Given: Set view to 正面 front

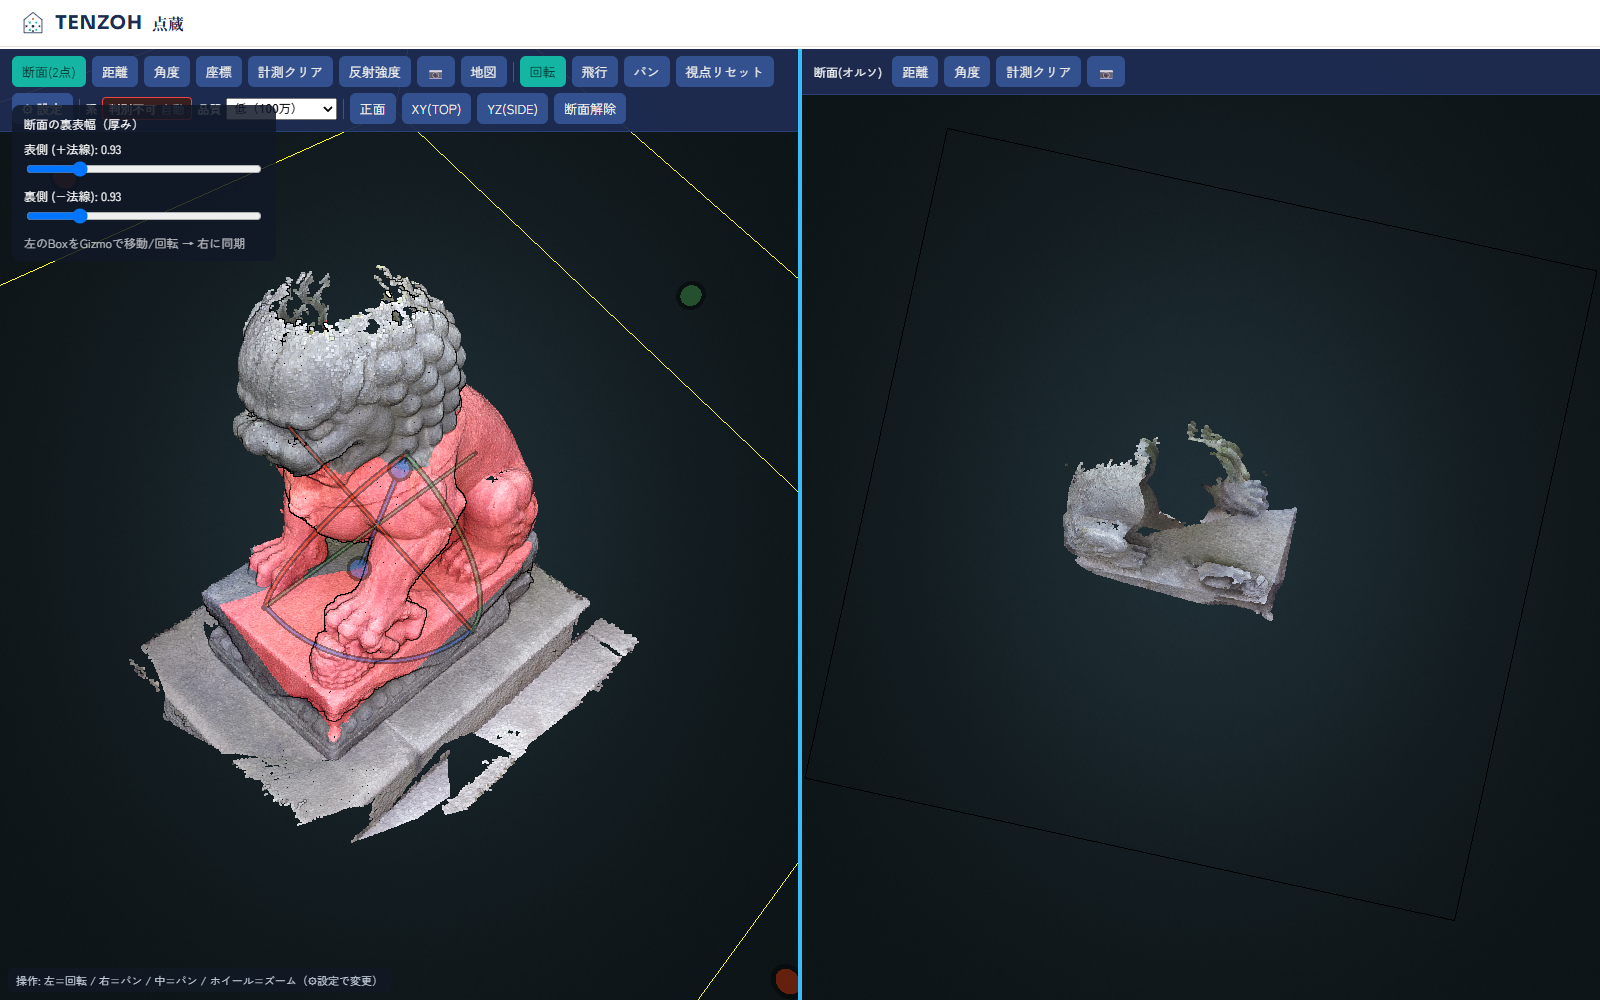Looking at the screenshot, I should coord(373,109).
